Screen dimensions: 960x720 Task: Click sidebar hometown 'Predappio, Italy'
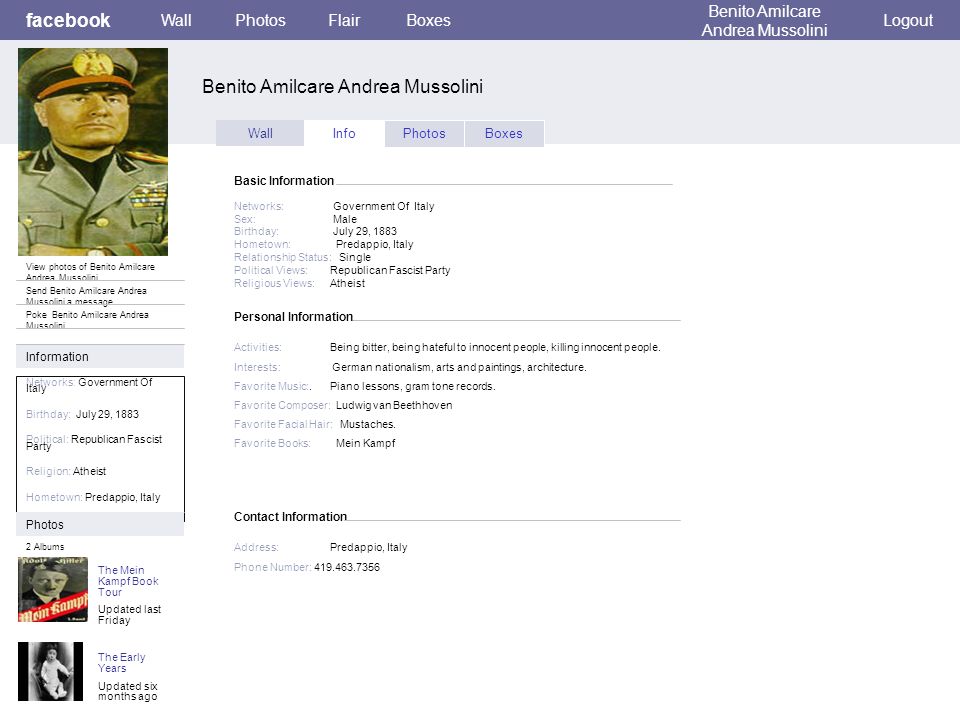pos(122,497)
